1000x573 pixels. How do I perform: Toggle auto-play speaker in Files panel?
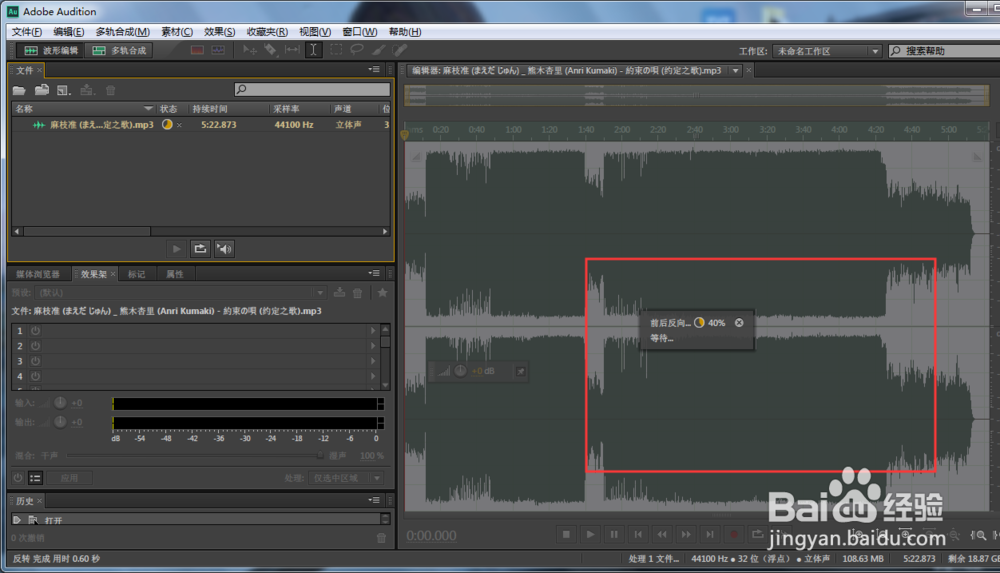(224, 249)
